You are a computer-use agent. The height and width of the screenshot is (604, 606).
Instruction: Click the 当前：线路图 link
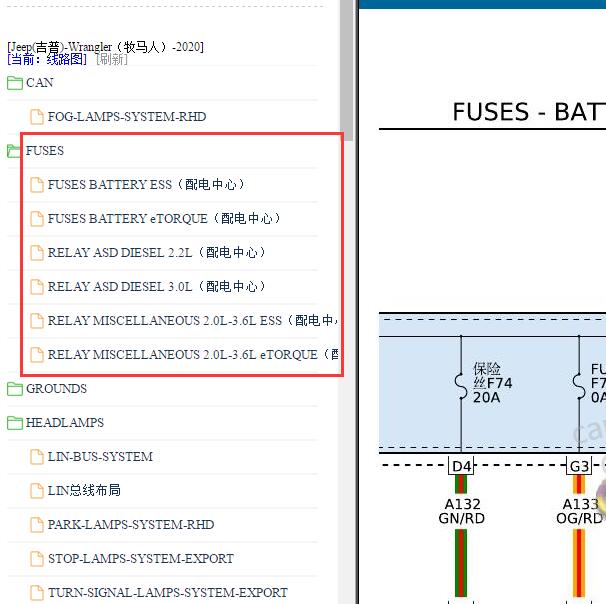point(47,60)
